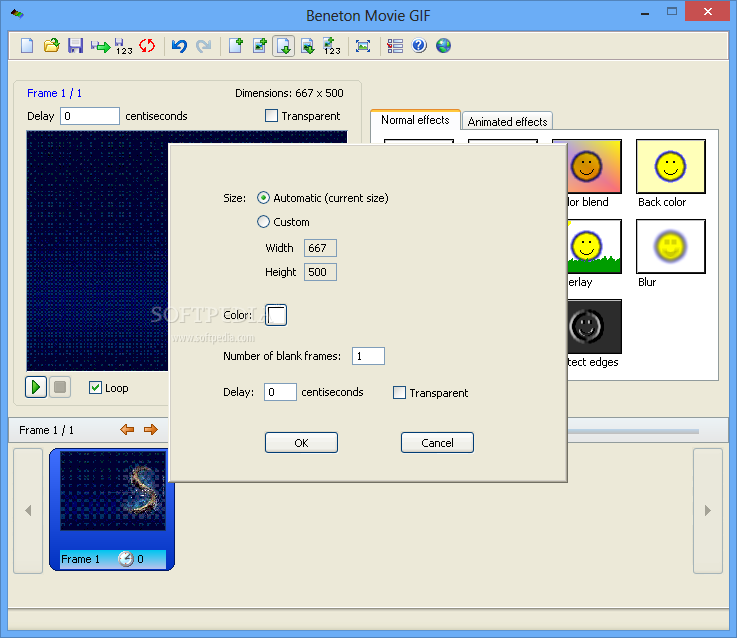This screenshot has width=737, height=638.
Task: Switch to the Animated effects tab
Action: [507, 122]
